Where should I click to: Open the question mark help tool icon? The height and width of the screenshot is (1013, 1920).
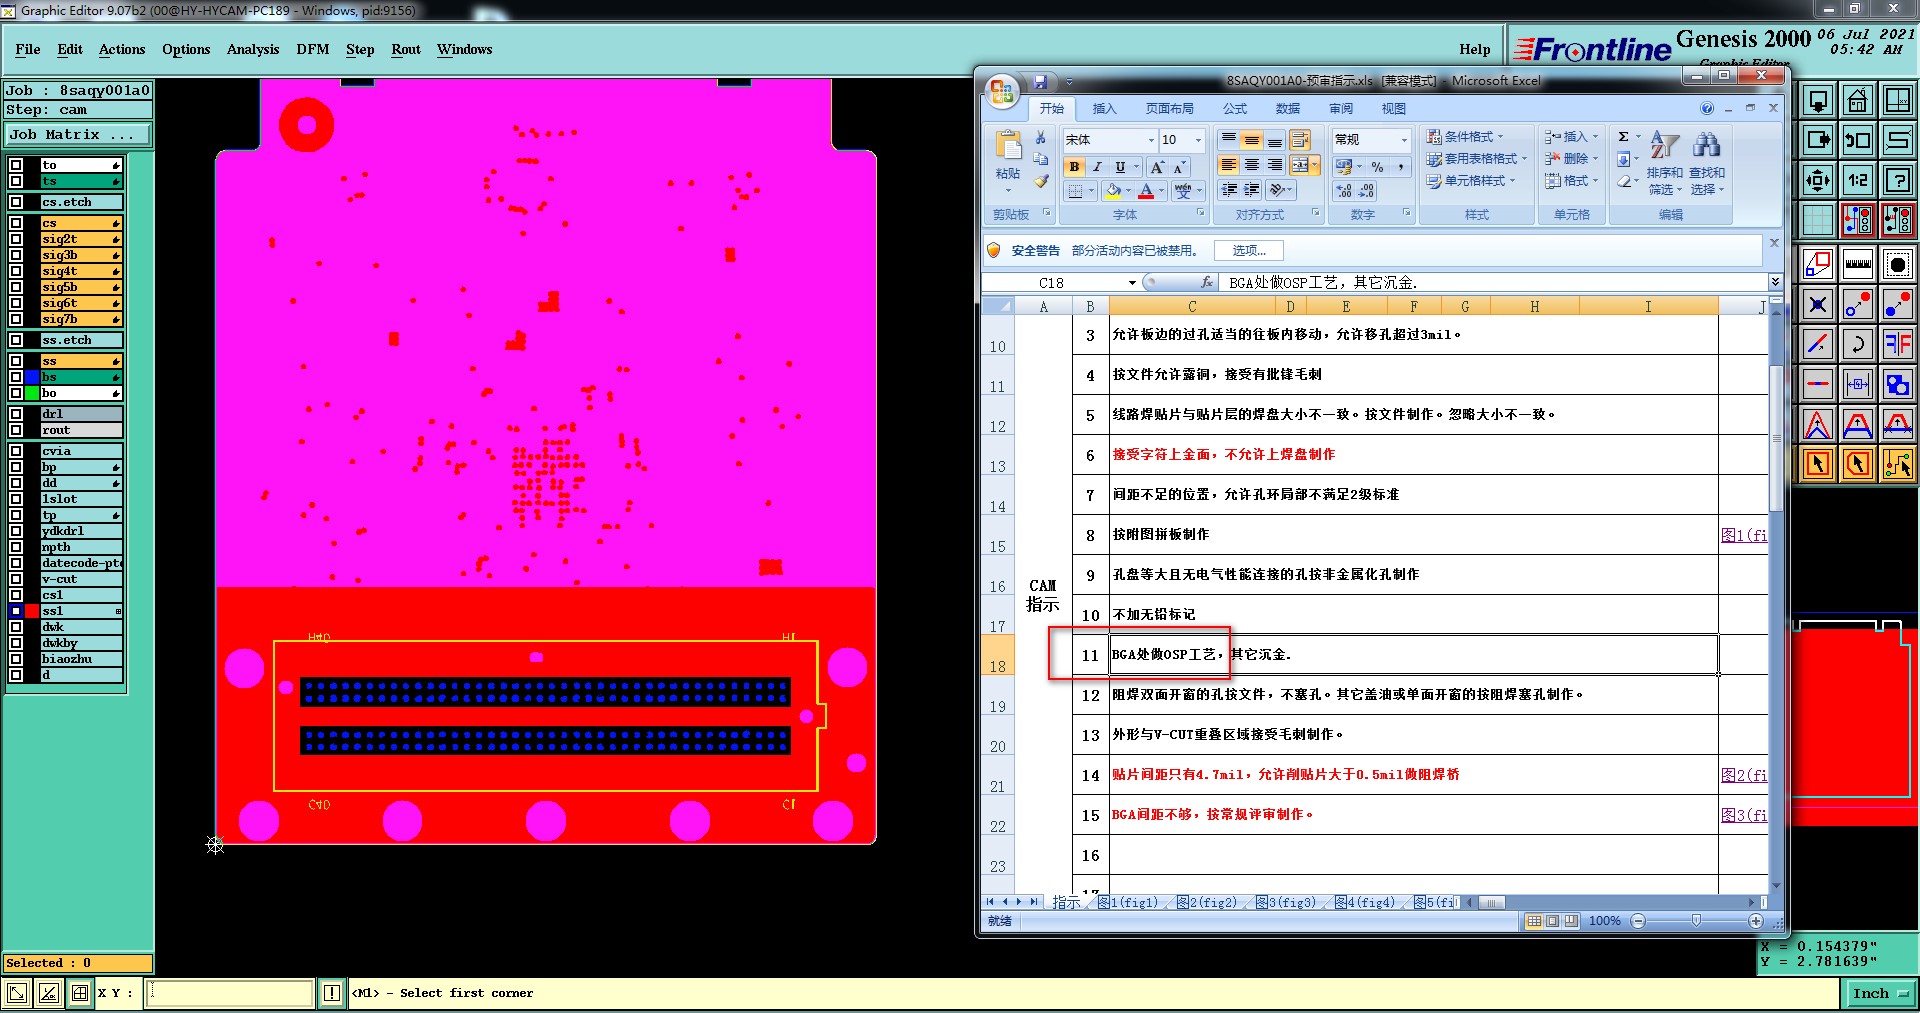click(x=1897, y=180)
